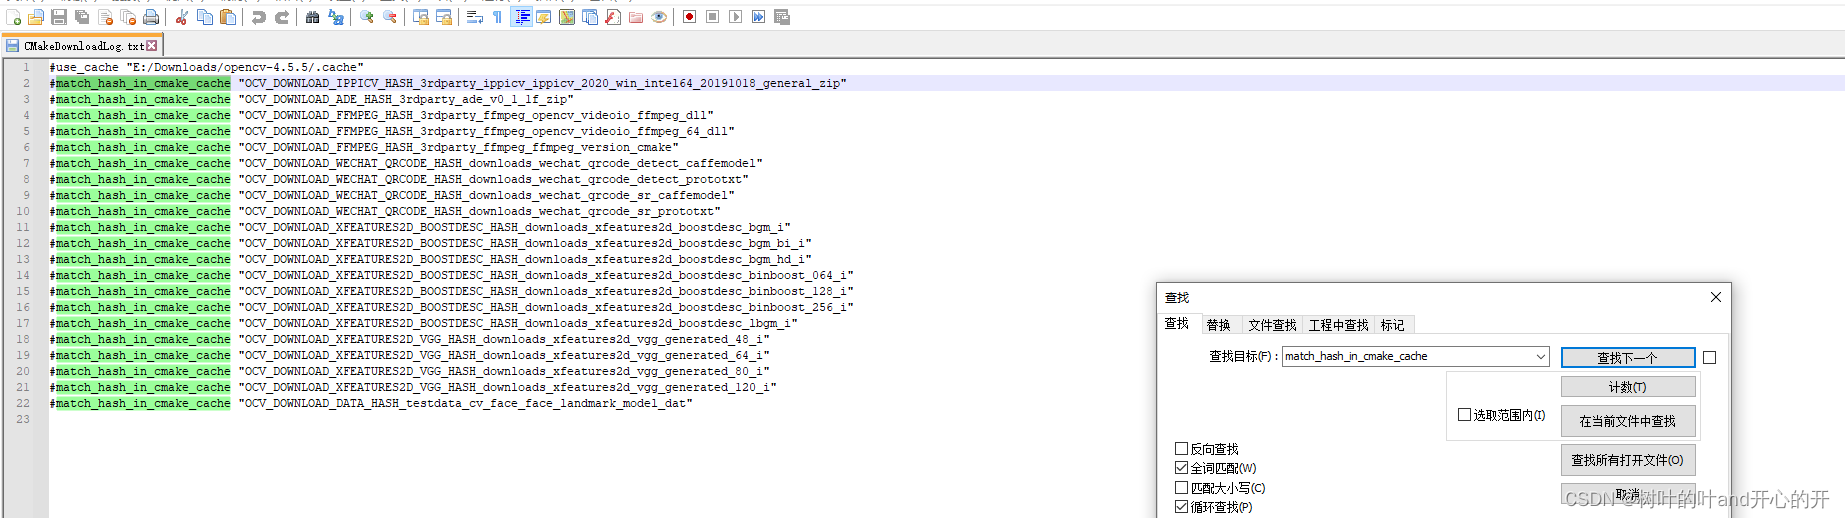Tick the checkbox beside 查找下一个

pos(1710,357)
